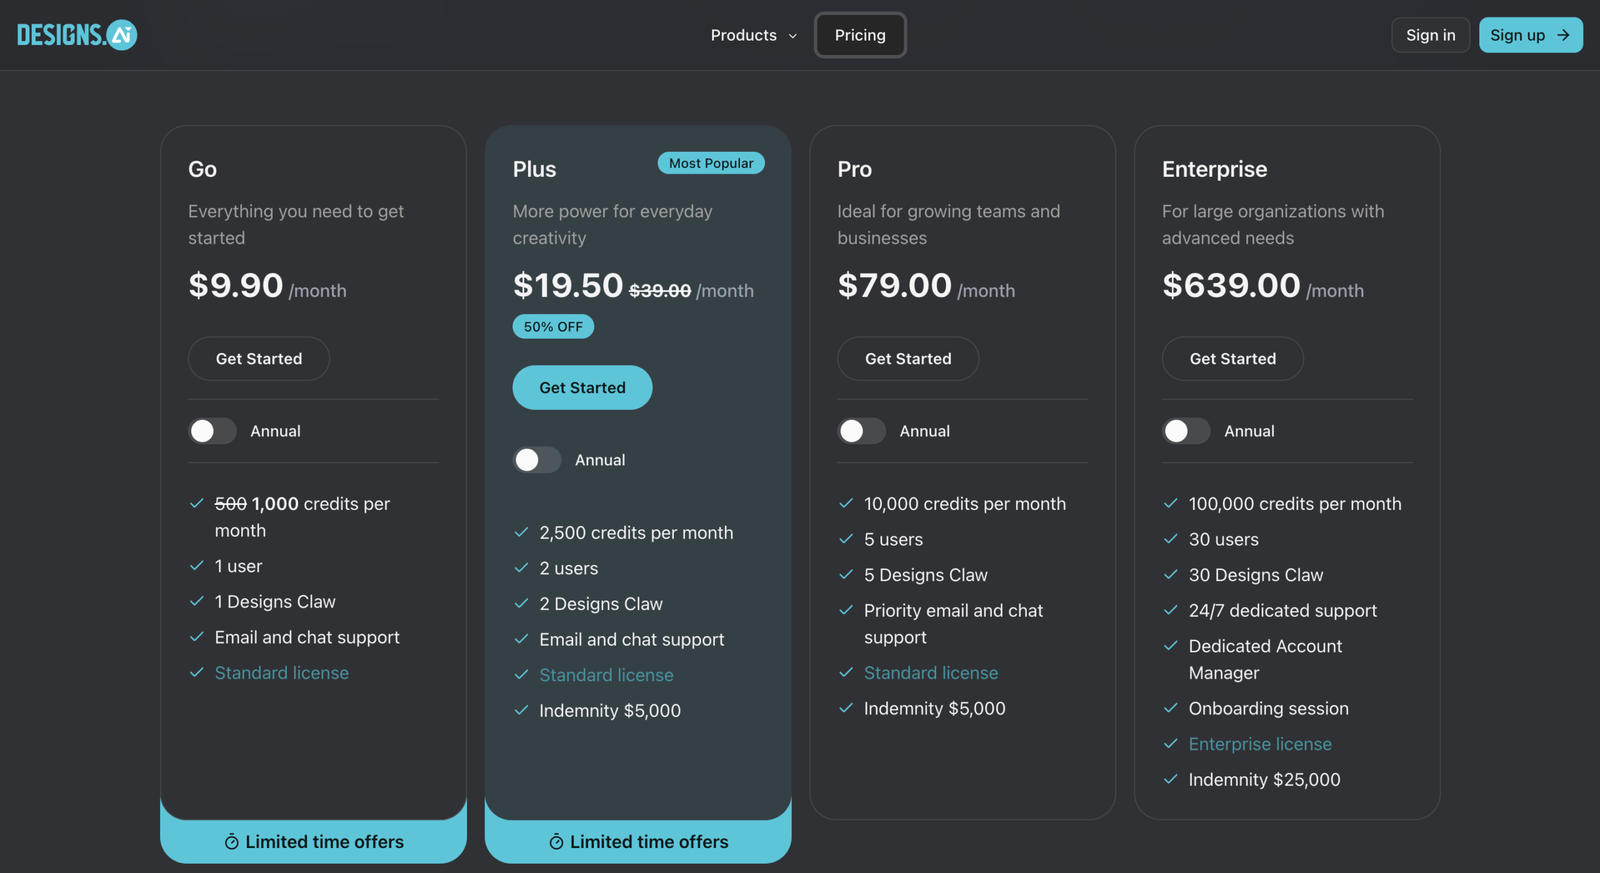This screenshot has width=1600, height=873.
Task: Click checkmark beside Indemnity $25,000
Action: [1171, 779]
